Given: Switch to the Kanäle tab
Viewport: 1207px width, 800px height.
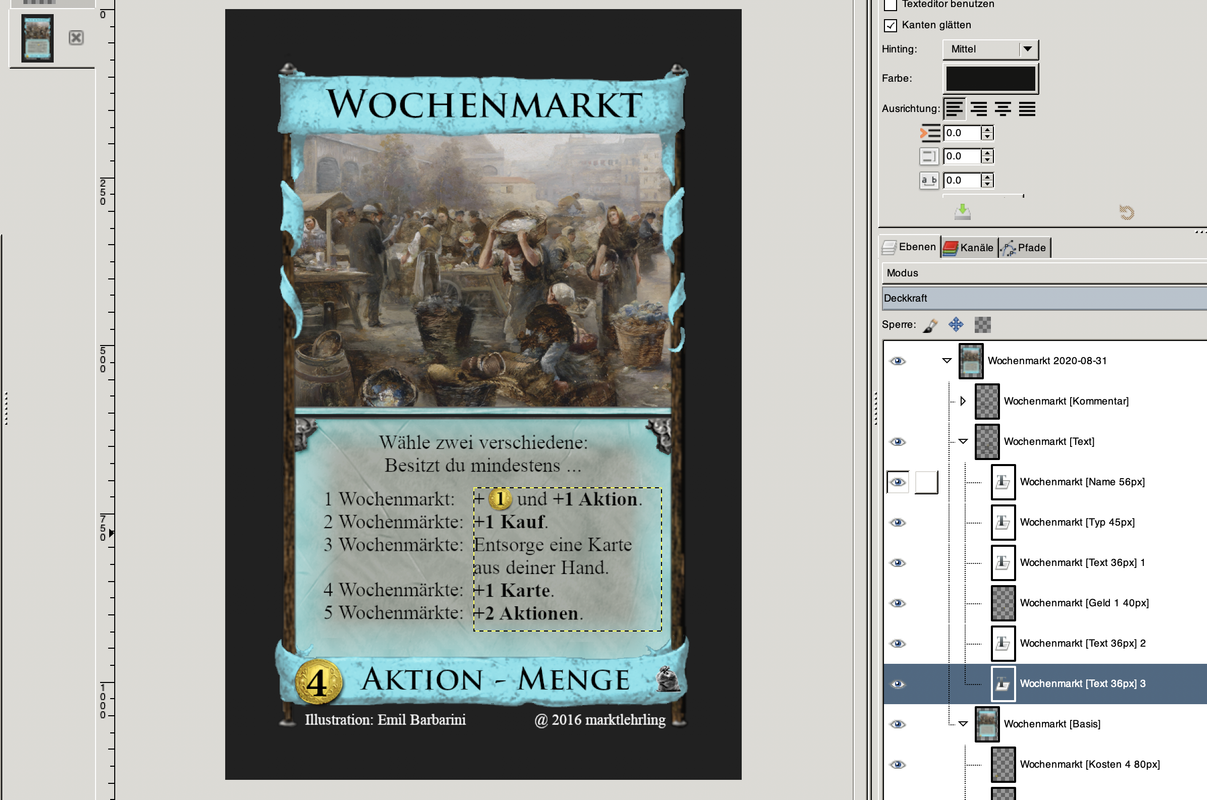Looking at the screenshot, I should pyautogui.click(x=969, y=247).
